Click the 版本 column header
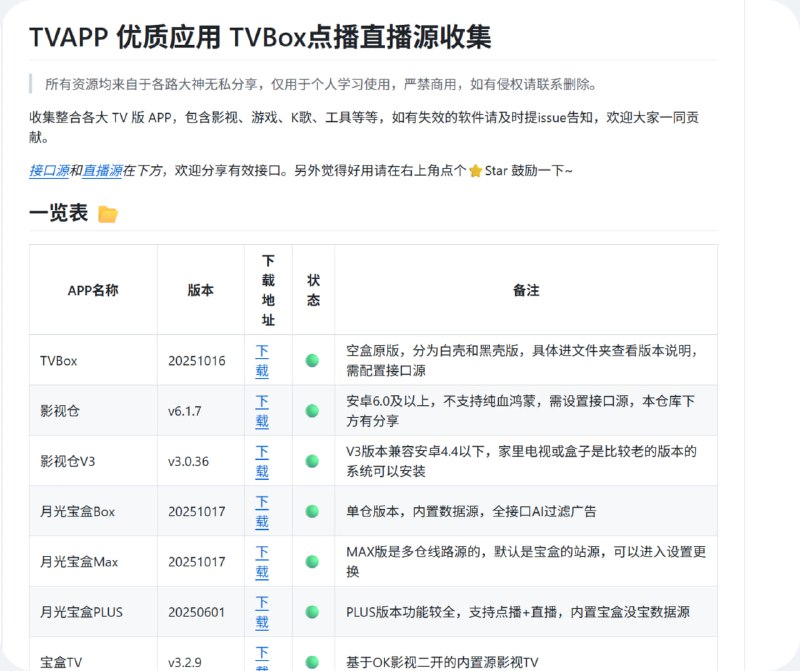 point(201,290)
